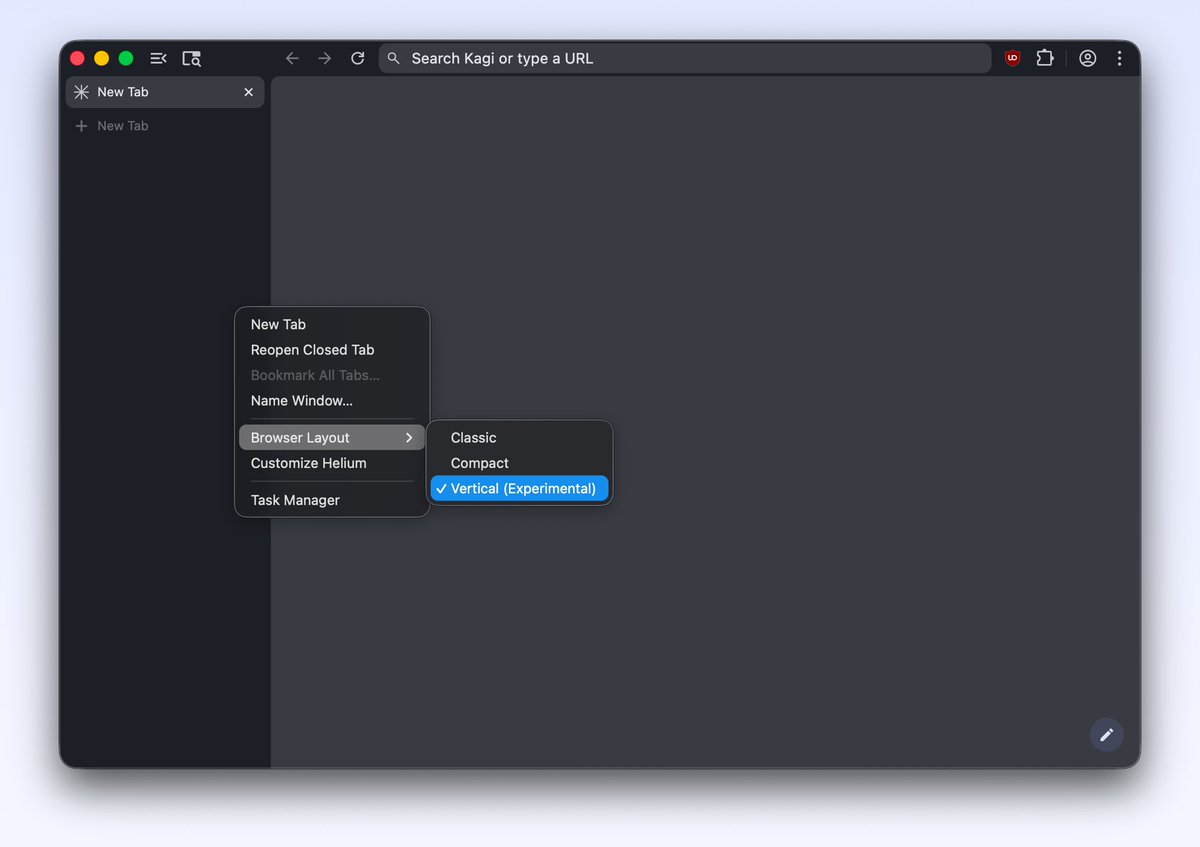The image size is (1200, 847).
Task: Open the uBlock Origin shield extension
Action: (1013, 58)
